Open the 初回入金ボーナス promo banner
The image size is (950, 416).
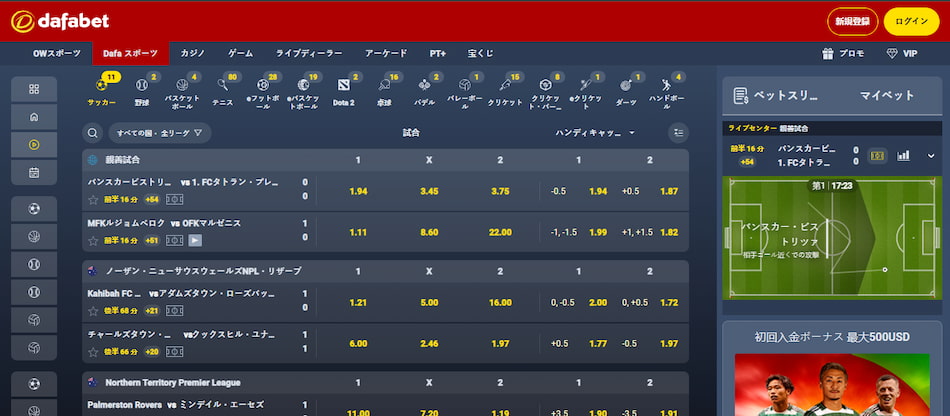pyautogui.click(x=832, y=369)
